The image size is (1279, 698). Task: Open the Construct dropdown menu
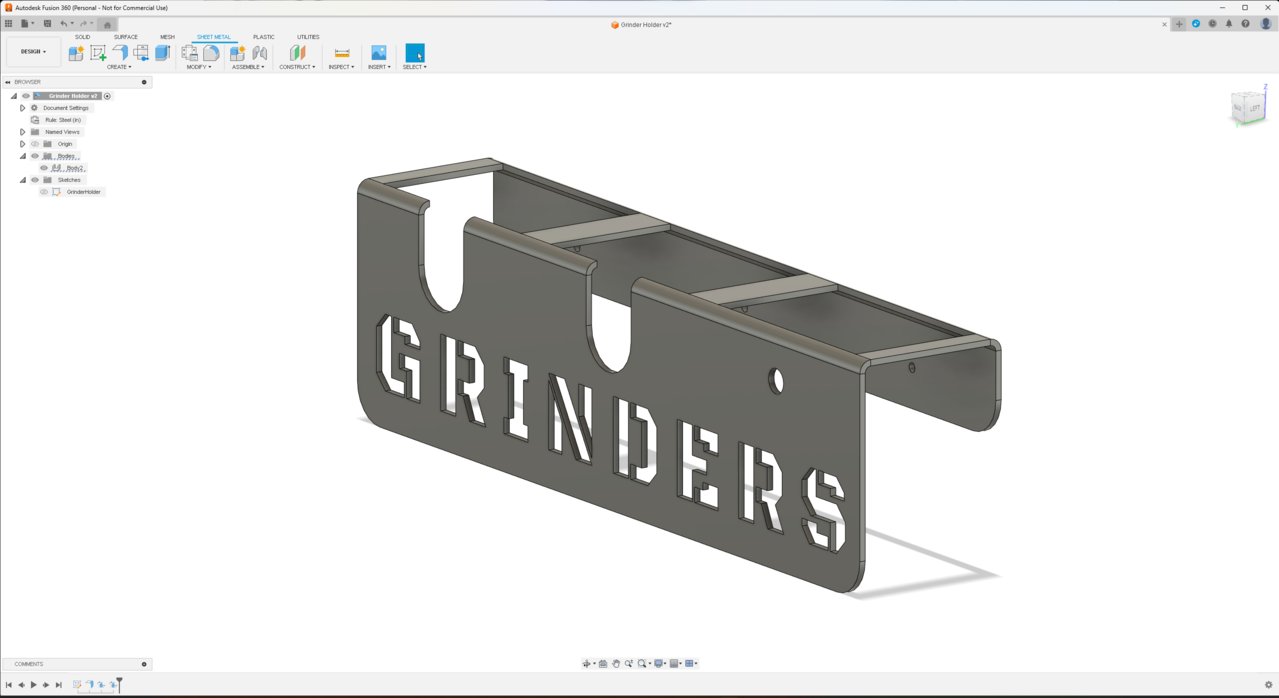(x=297, y=67)
